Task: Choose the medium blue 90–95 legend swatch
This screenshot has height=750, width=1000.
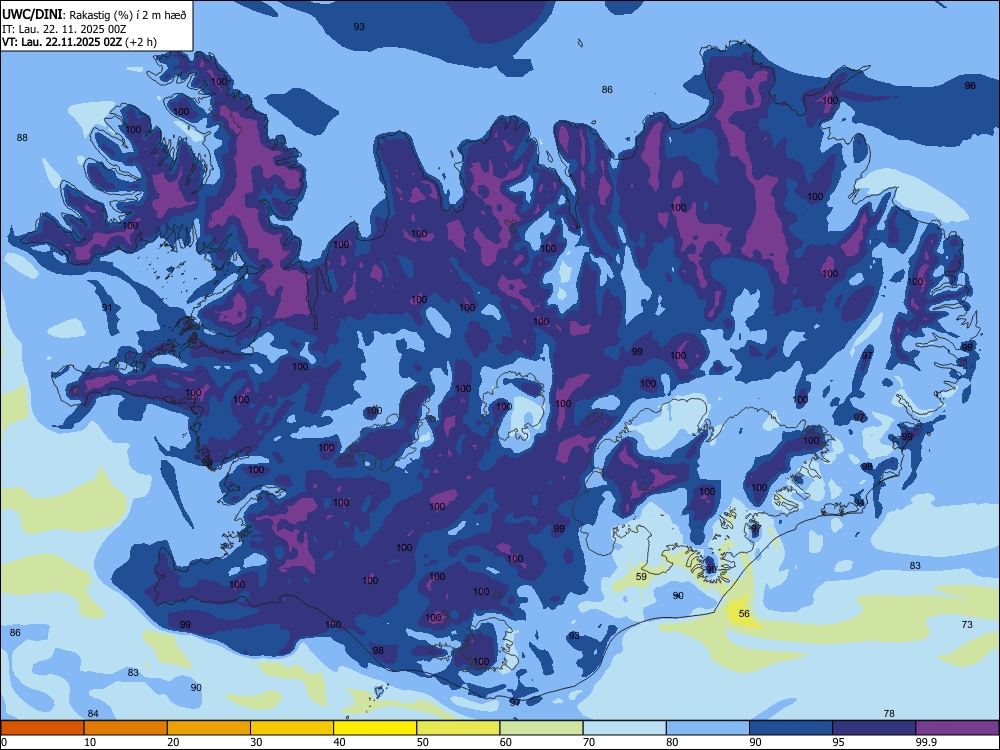Action: (x=791, y=728)
